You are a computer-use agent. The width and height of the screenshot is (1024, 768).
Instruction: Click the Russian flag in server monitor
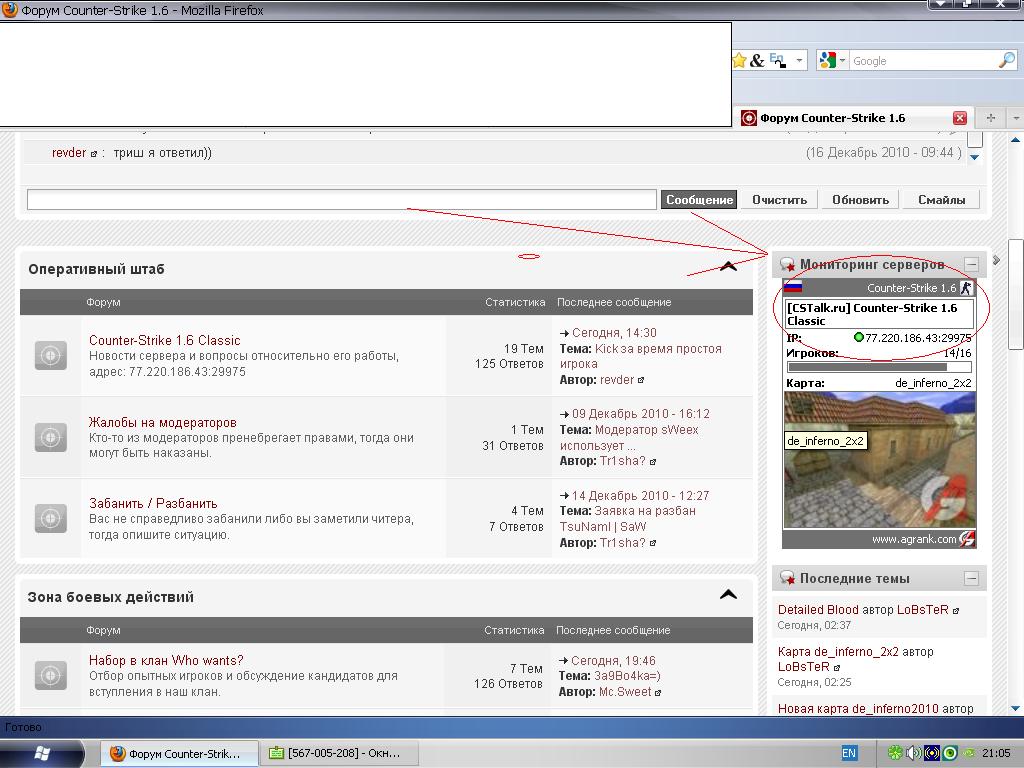coord(793,287)
